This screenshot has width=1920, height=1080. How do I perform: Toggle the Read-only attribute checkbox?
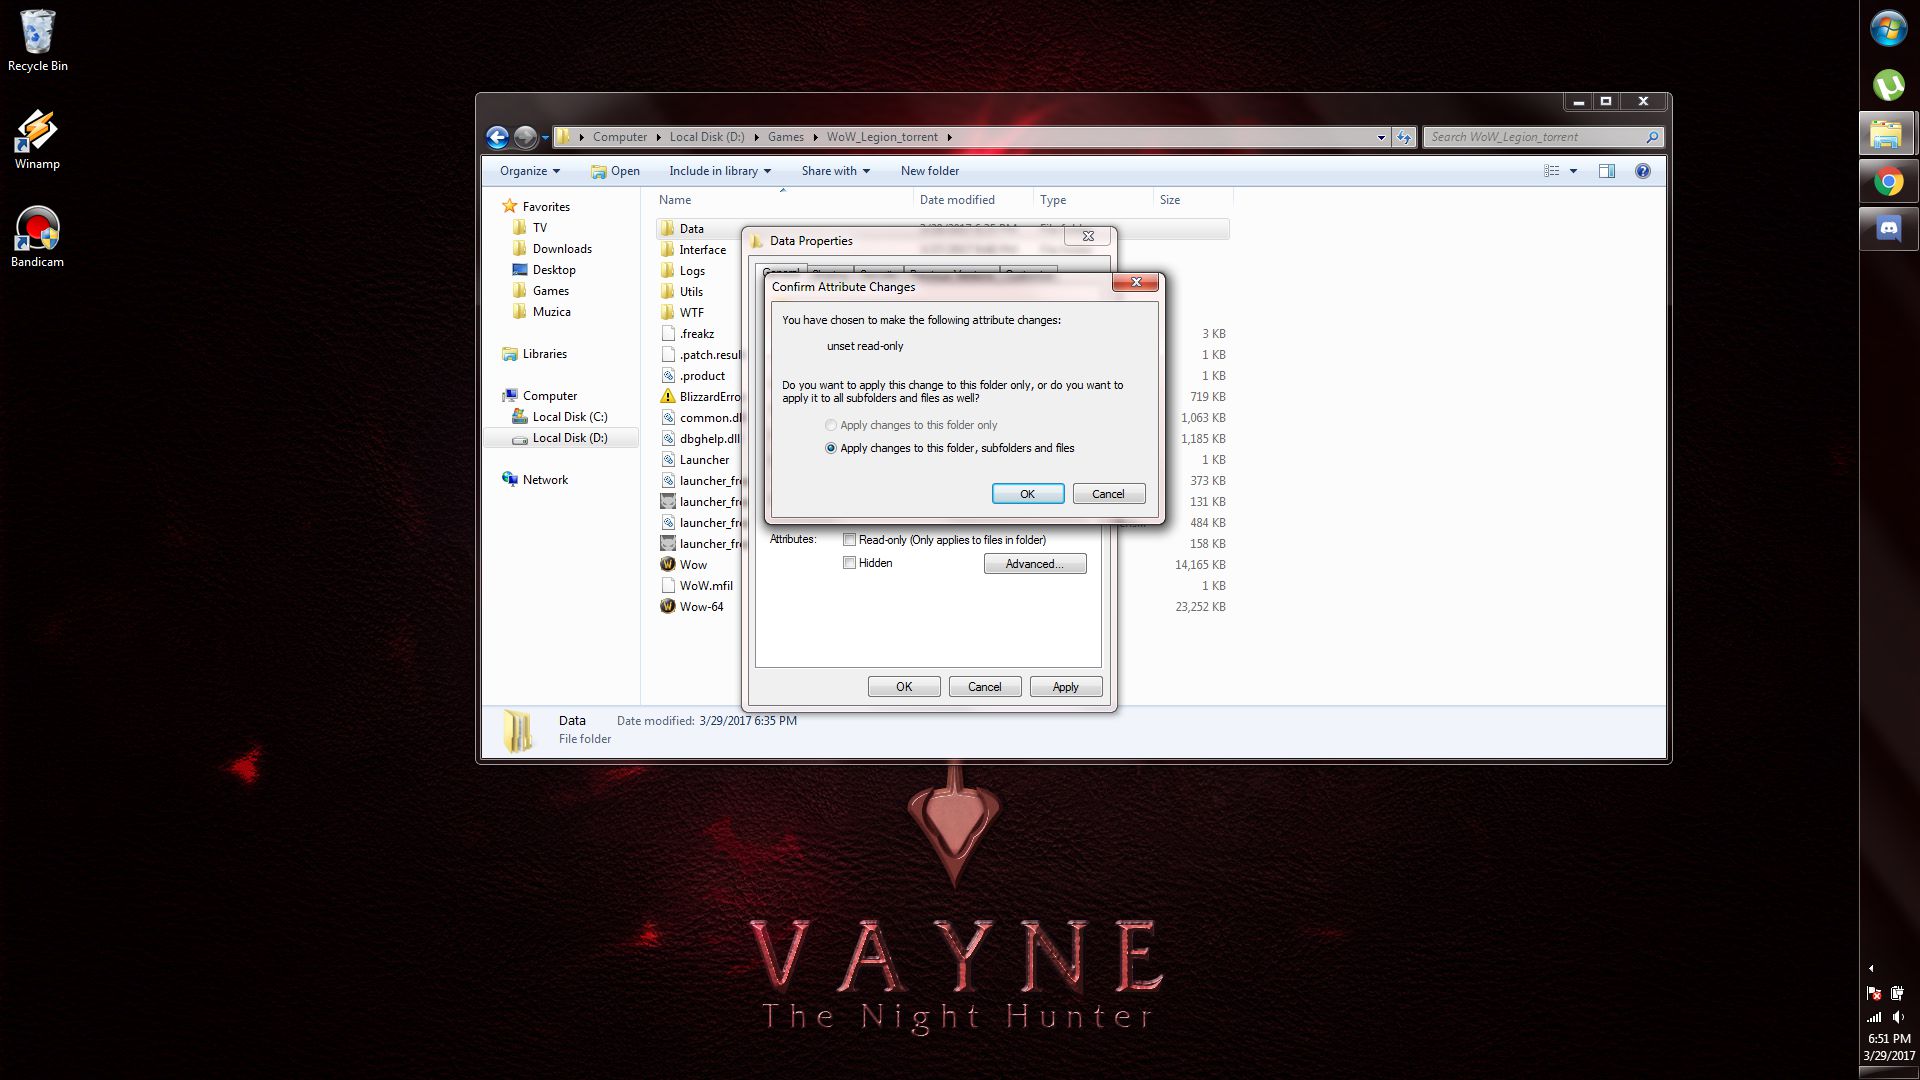tap(850, 540)
